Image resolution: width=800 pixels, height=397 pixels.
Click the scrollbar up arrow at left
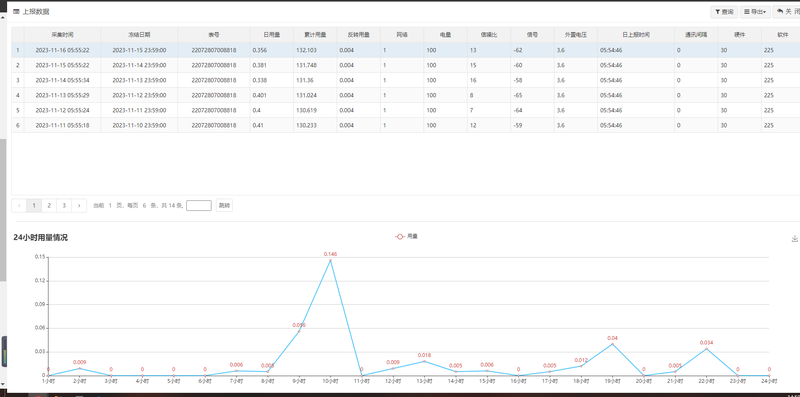coord(3,18)
